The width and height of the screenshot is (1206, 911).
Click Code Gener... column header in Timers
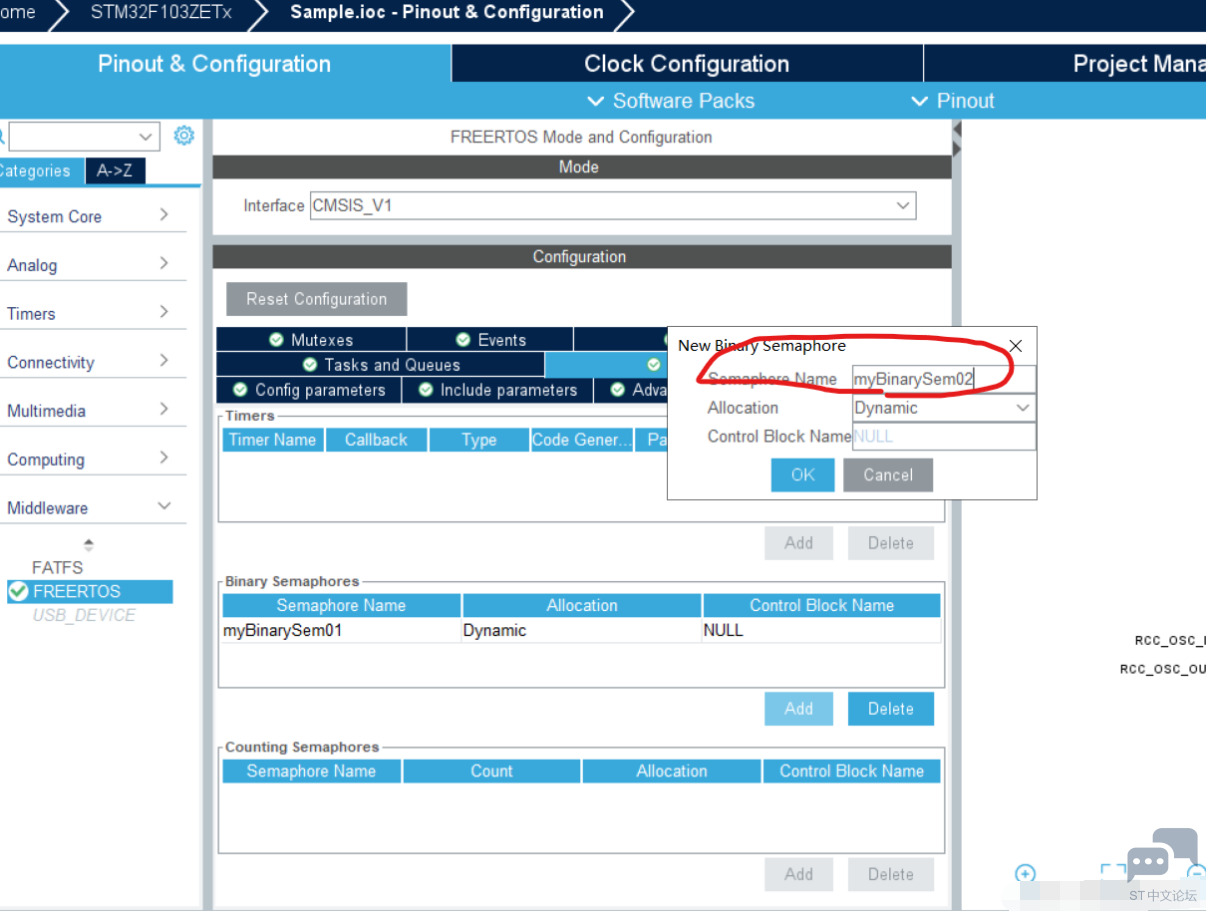coord(581,440)
